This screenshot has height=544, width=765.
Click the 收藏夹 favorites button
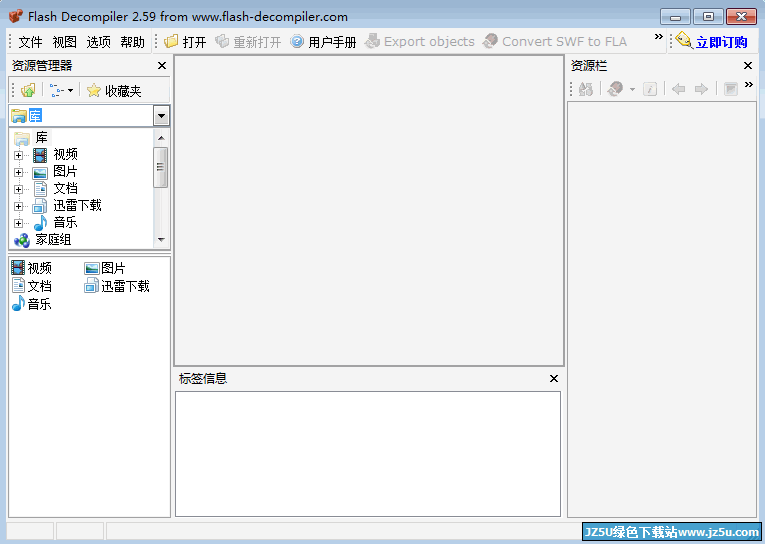click(114, 91)
